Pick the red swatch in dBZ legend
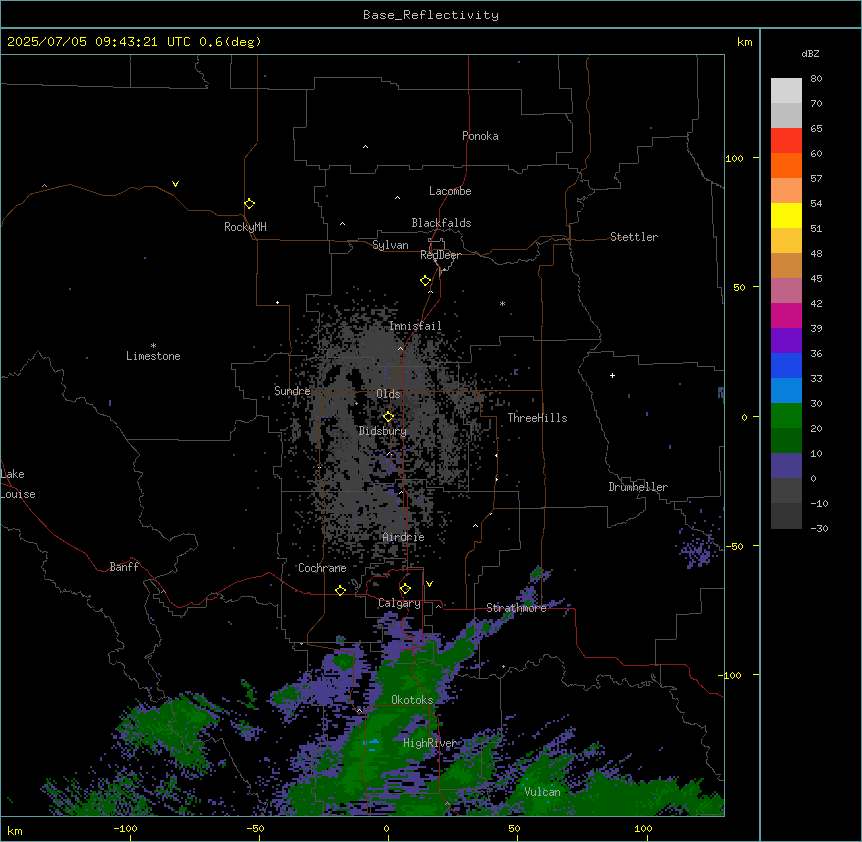The image size is (862, 842). [786, 140]
